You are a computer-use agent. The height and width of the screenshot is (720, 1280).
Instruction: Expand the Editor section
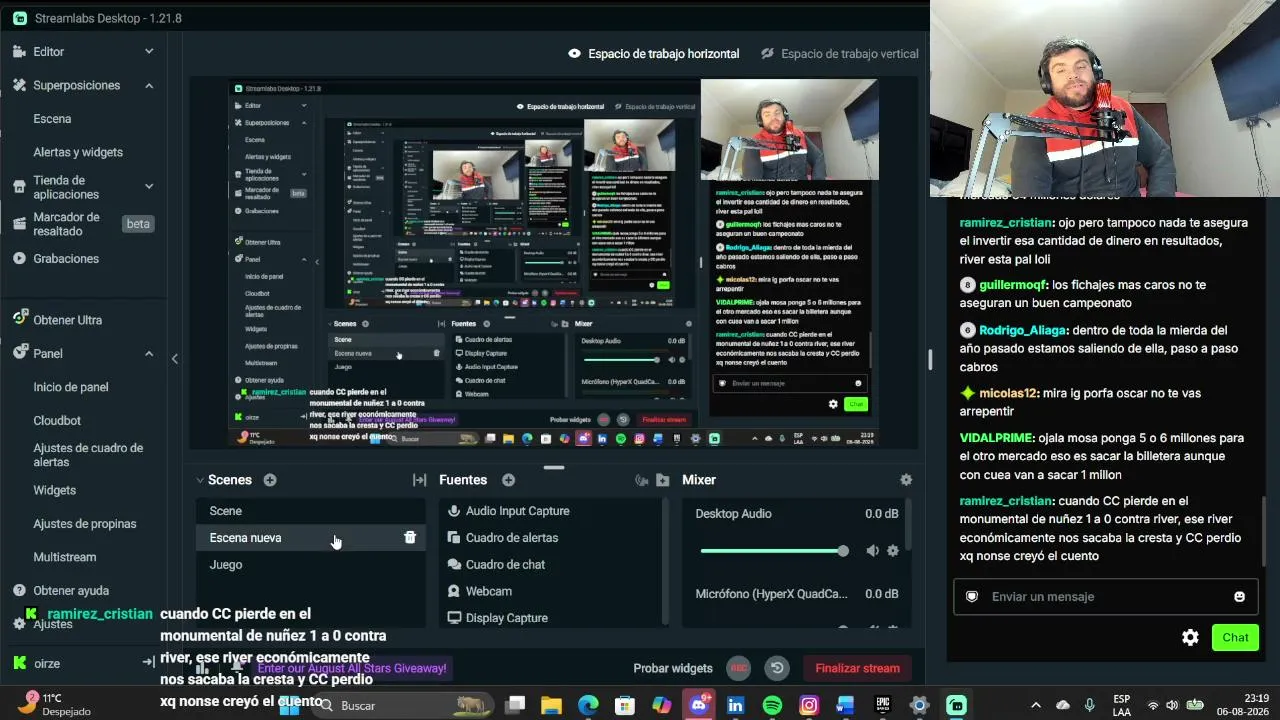pyautogui.click(x=149, y=51)
